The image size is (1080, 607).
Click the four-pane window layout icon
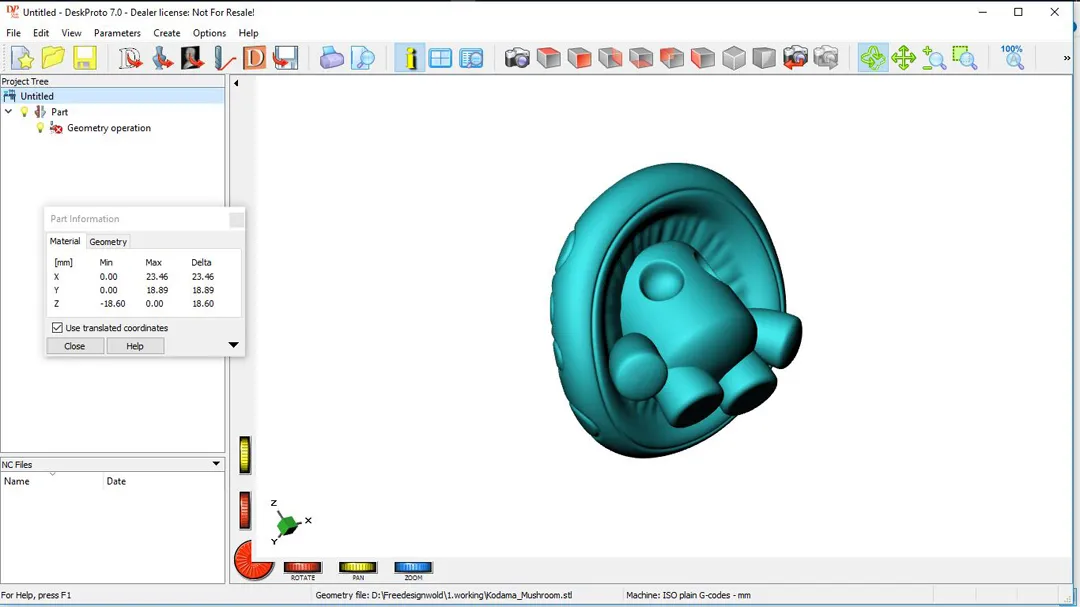coord(441,58)
